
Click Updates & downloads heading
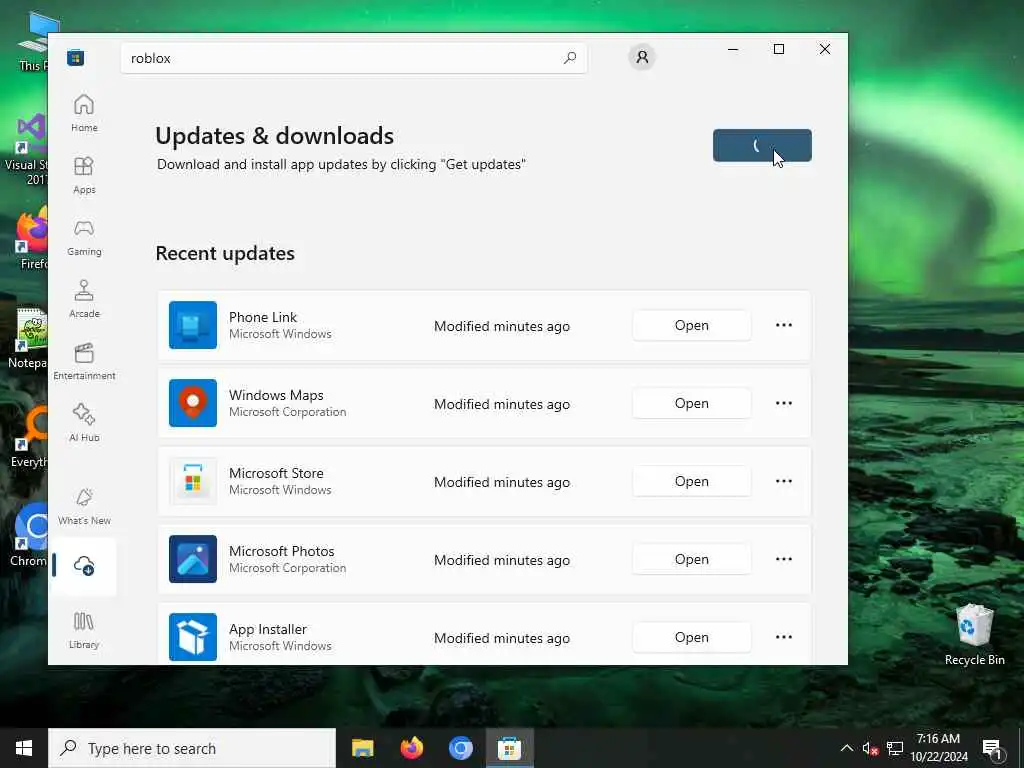tap(275, 136)
